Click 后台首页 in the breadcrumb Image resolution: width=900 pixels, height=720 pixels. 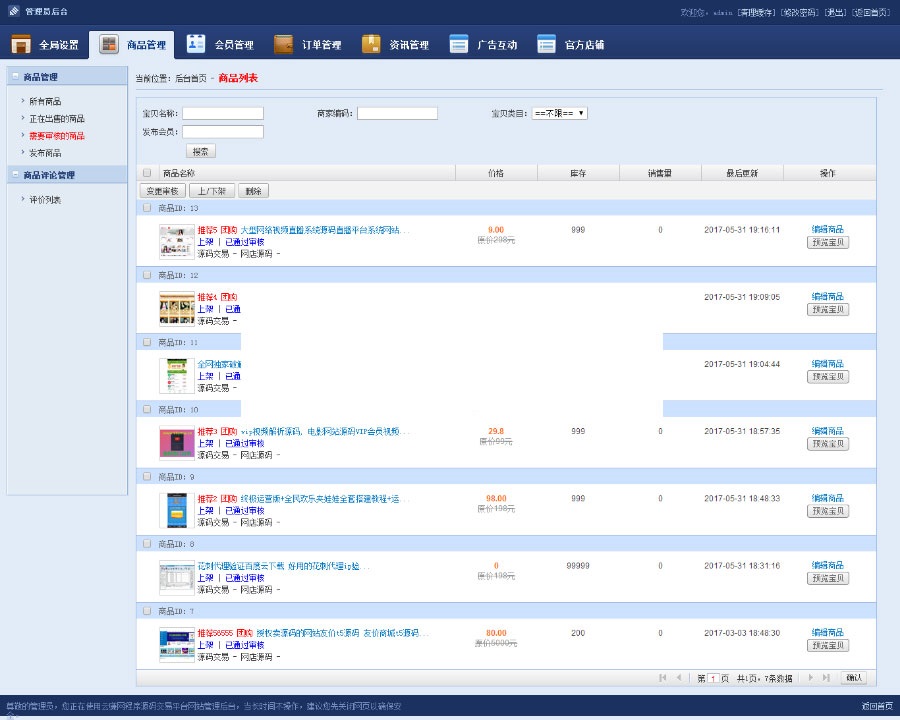pyautogui.click(x=191, y=78)
